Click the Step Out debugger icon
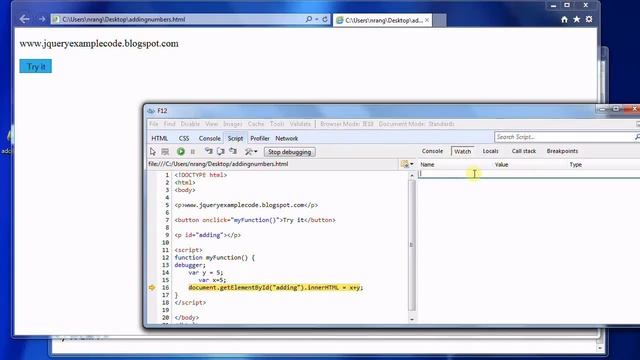640x360 pixels. pos(233,151)
